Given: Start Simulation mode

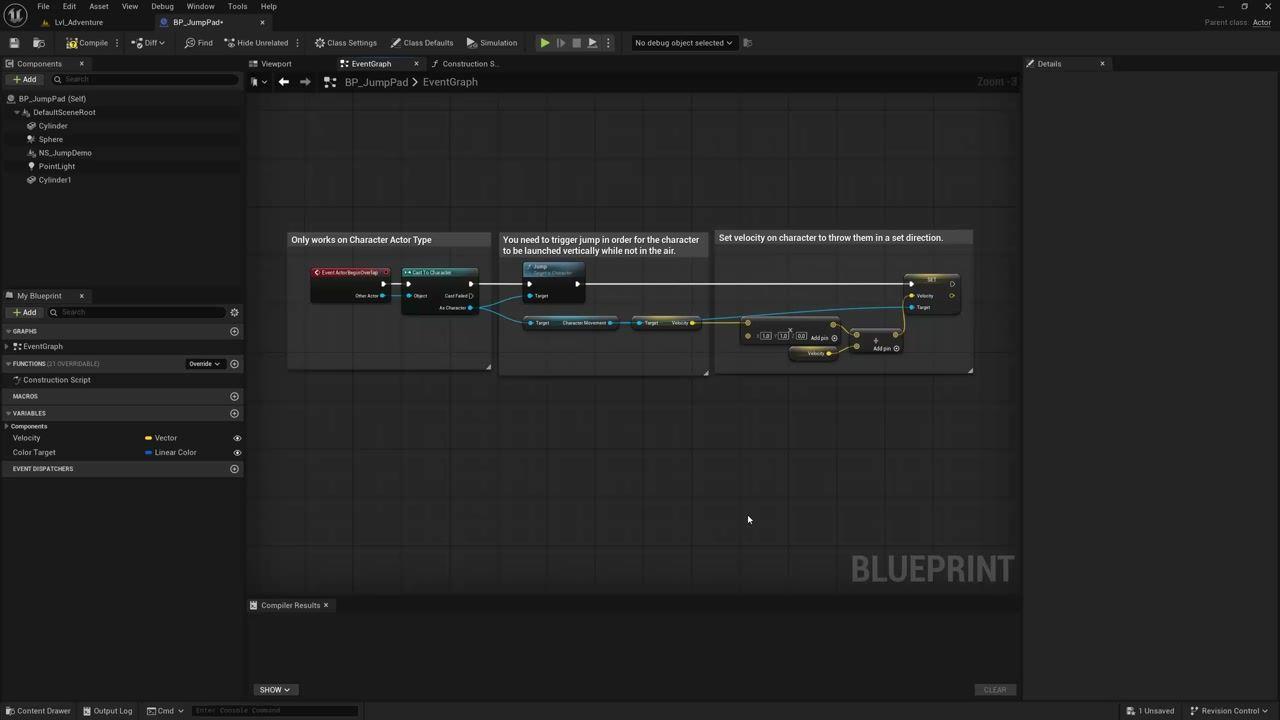Looking at the screenshot, I should pos(492,43).
